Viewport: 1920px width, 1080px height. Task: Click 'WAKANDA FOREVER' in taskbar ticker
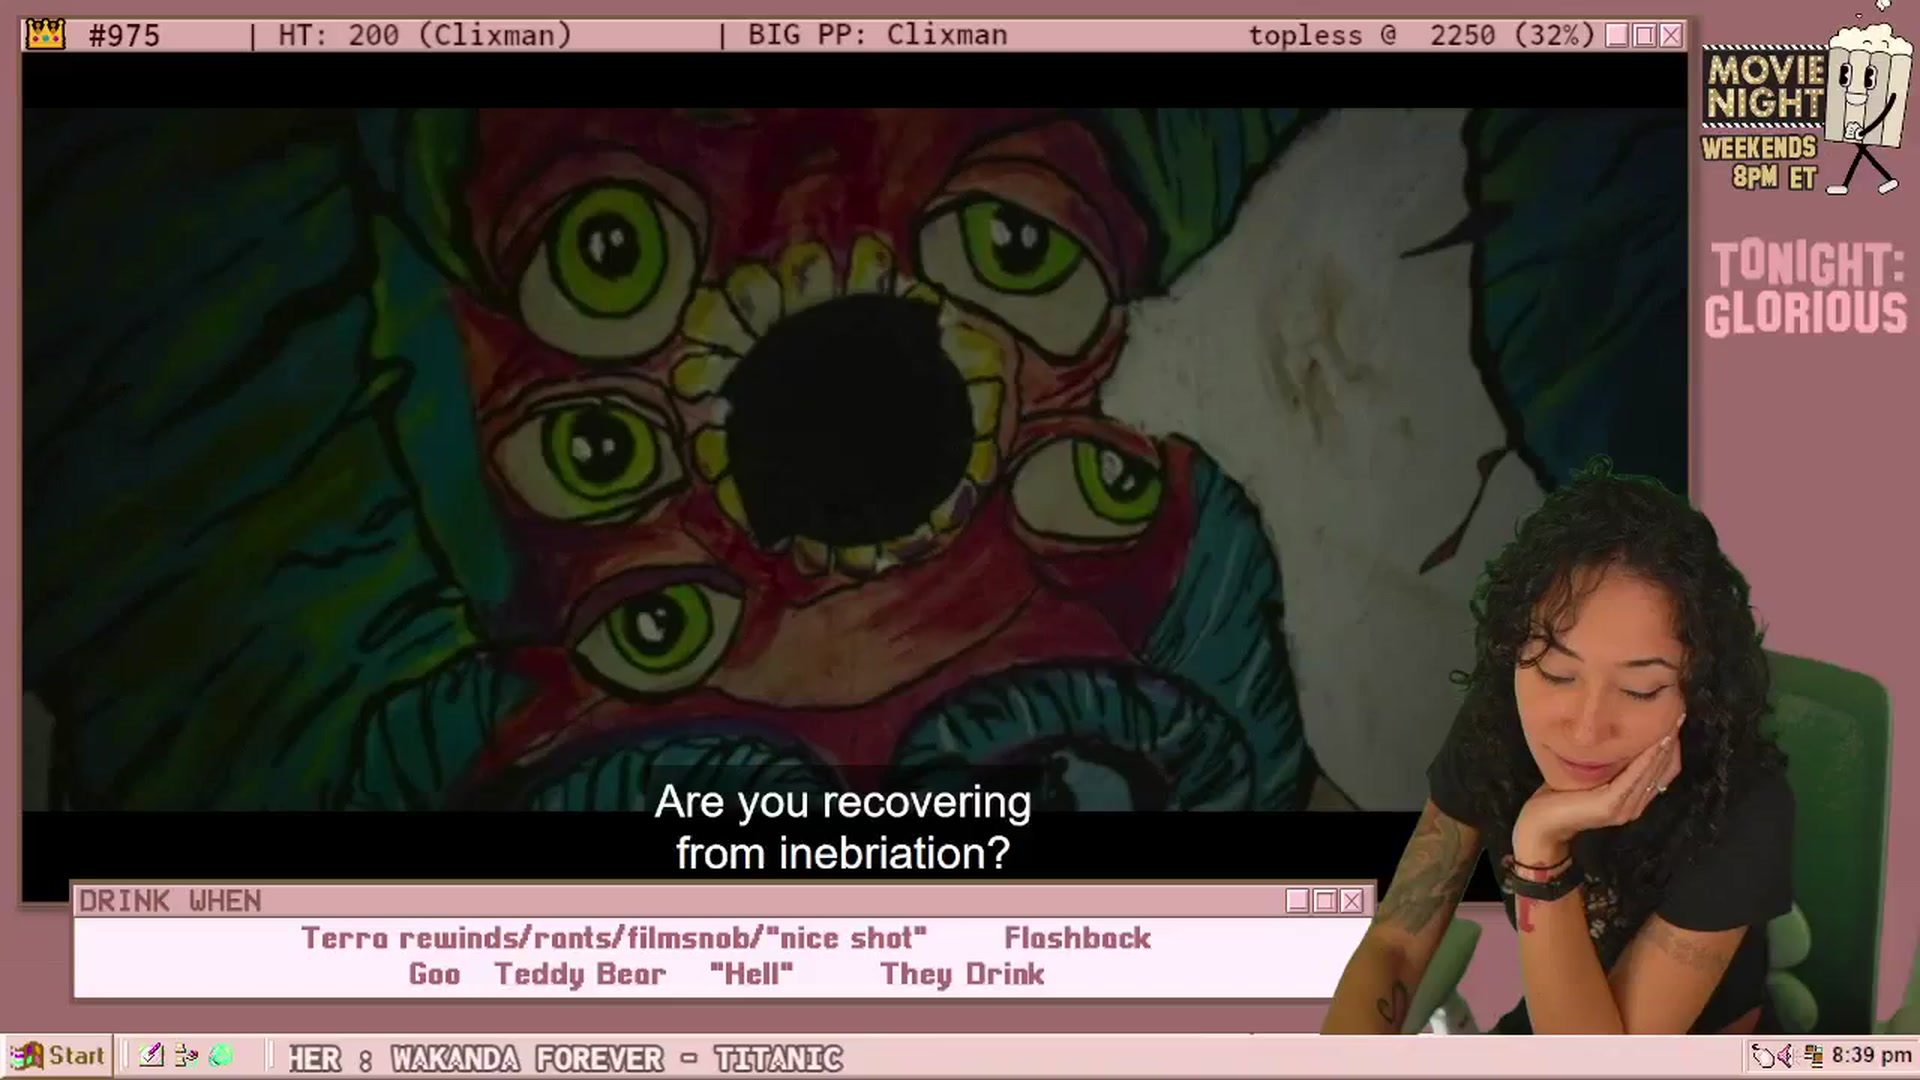point(527,1059)
